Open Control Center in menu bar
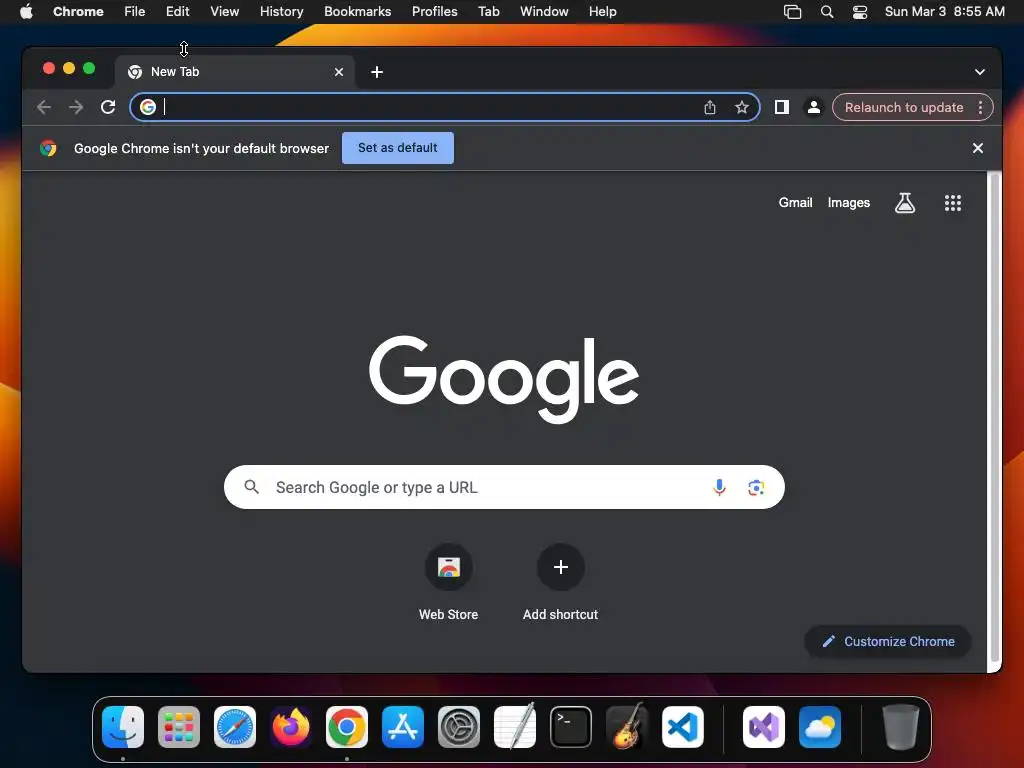The image size is (1024, 768). coord(860,12)
